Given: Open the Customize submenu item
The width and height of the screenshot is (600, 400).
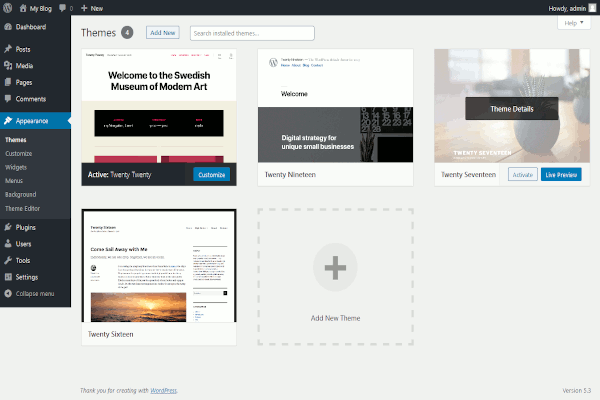Looking at the screenshot, I should 19,153.
